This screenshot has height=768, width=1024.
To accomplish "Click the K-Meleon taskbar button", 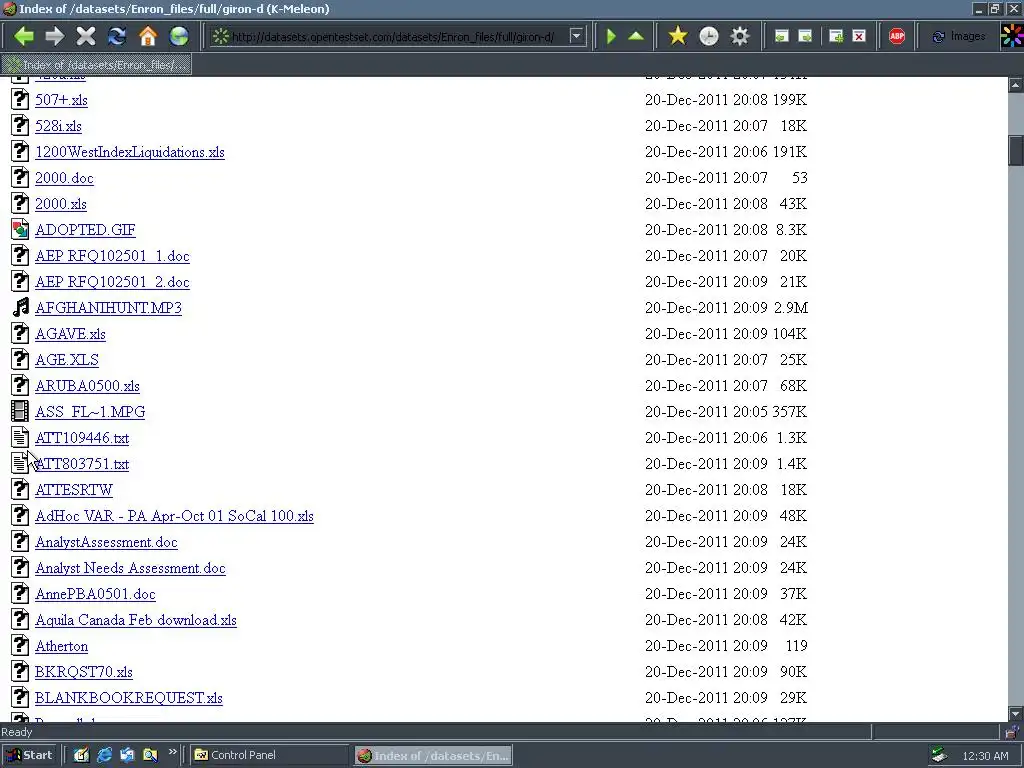I will tap(434, 756).
